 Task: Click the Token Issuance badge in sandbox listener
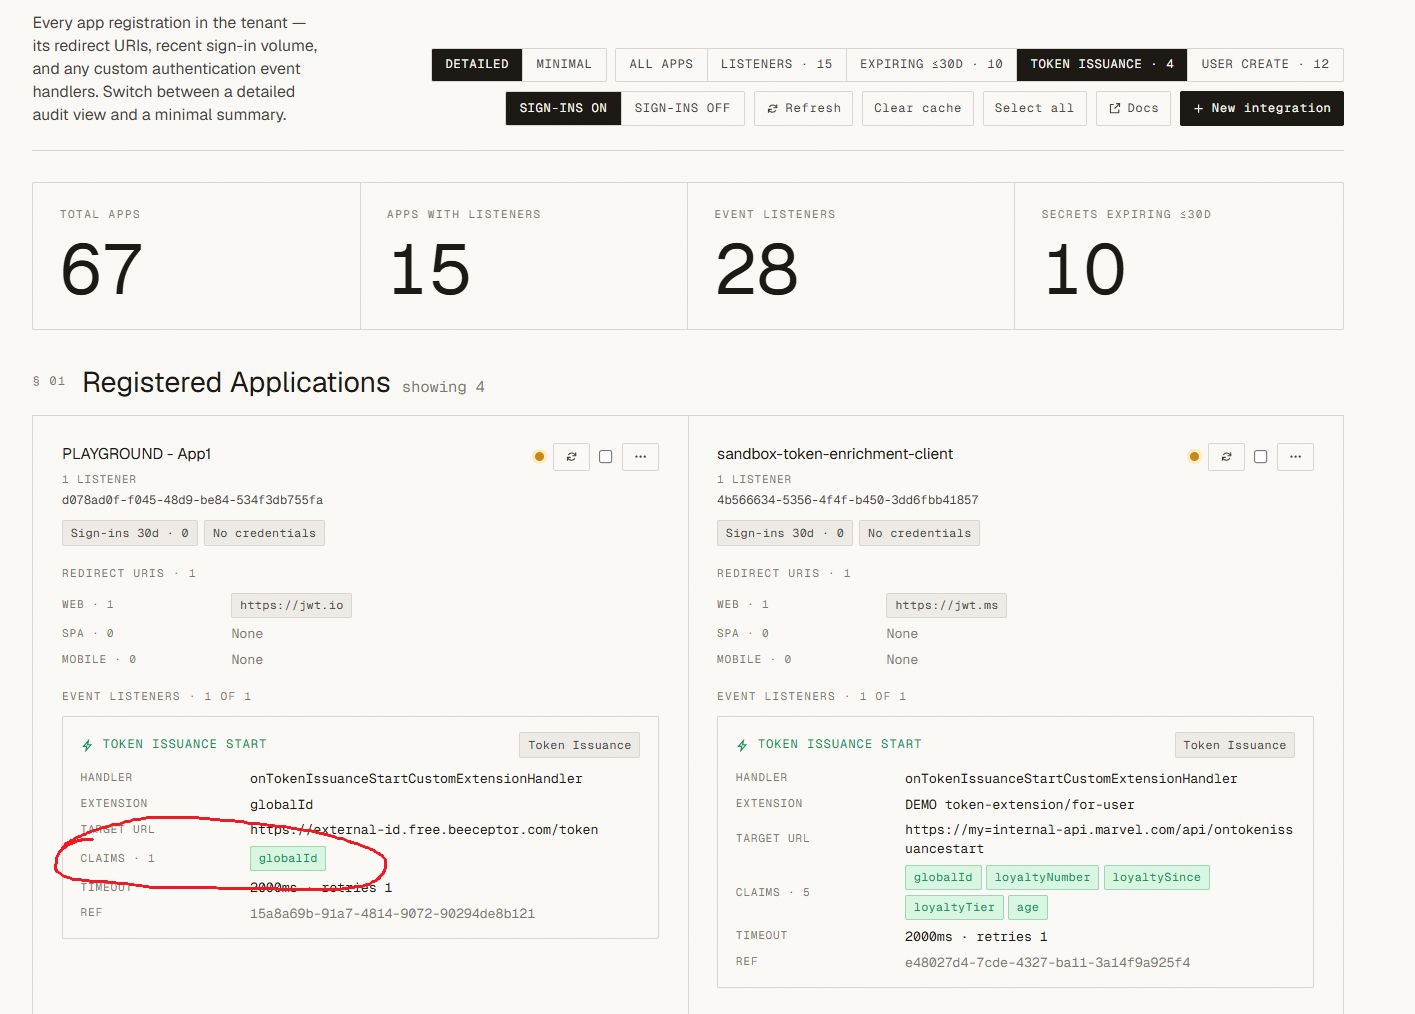tap(1234, 745)
